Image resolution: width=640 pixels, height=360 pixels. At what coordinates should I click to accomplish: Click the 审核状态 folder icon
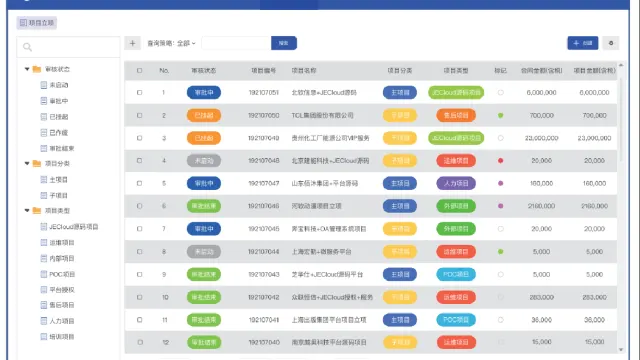(x=37, y=69)
